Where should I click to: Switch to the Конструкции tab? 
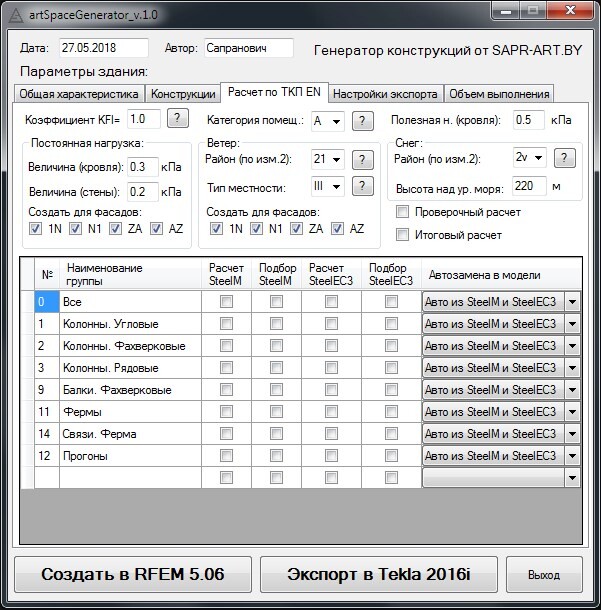pos(183,94)
